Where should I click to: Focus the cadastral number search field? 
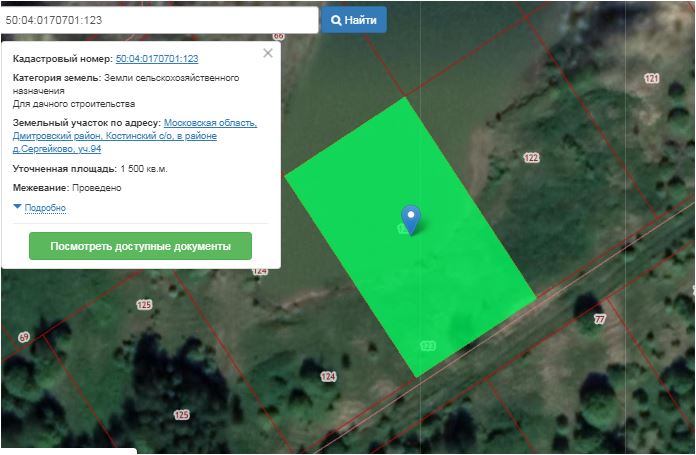pyautogui.click(x=160, y=20)
